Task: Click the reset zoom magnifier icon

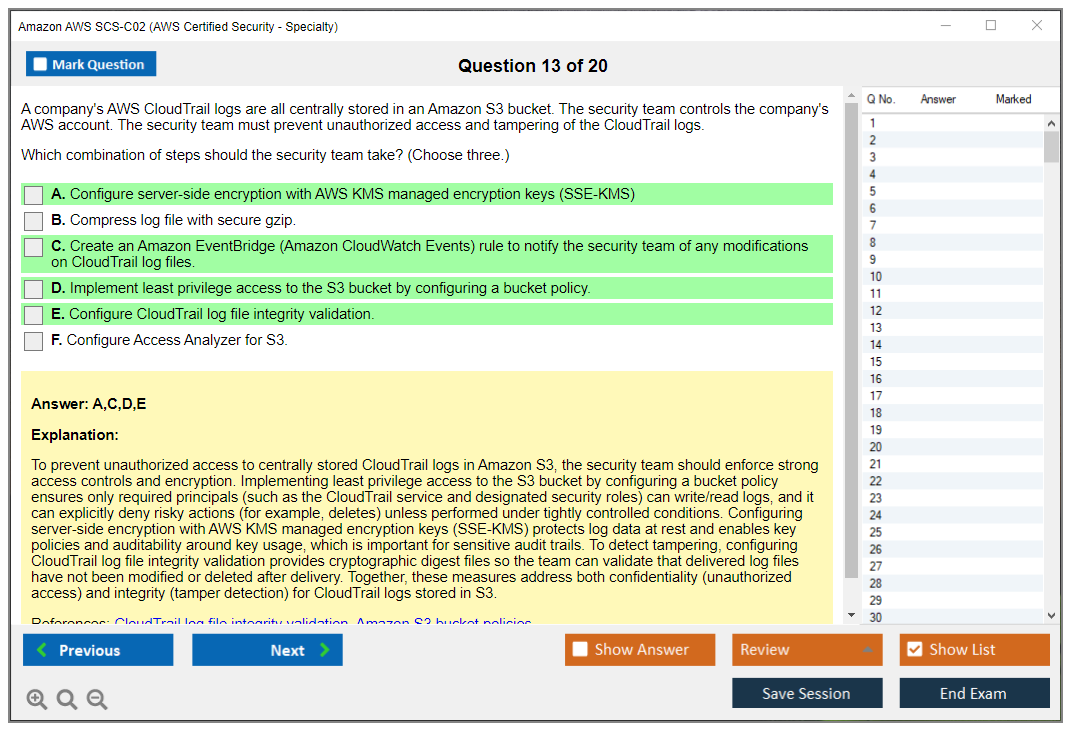Action: [x=67, y=700]
